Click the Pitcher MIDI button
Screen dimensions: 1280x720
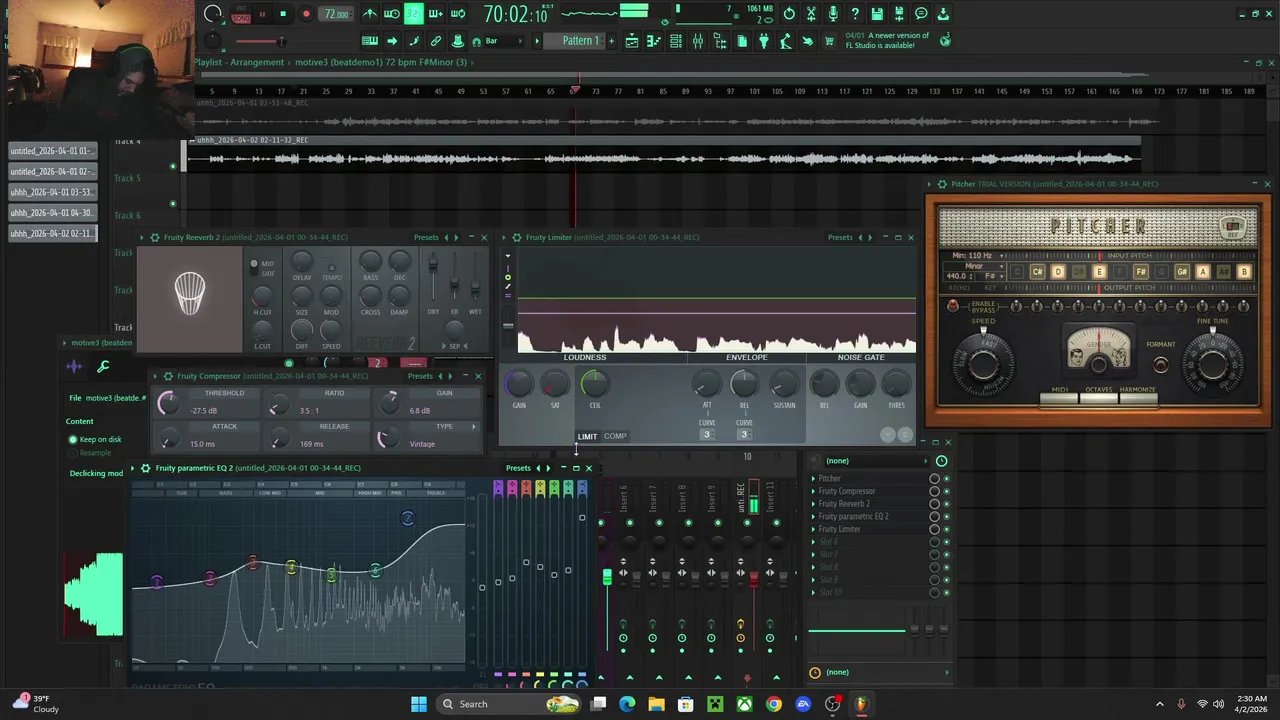1059,400
